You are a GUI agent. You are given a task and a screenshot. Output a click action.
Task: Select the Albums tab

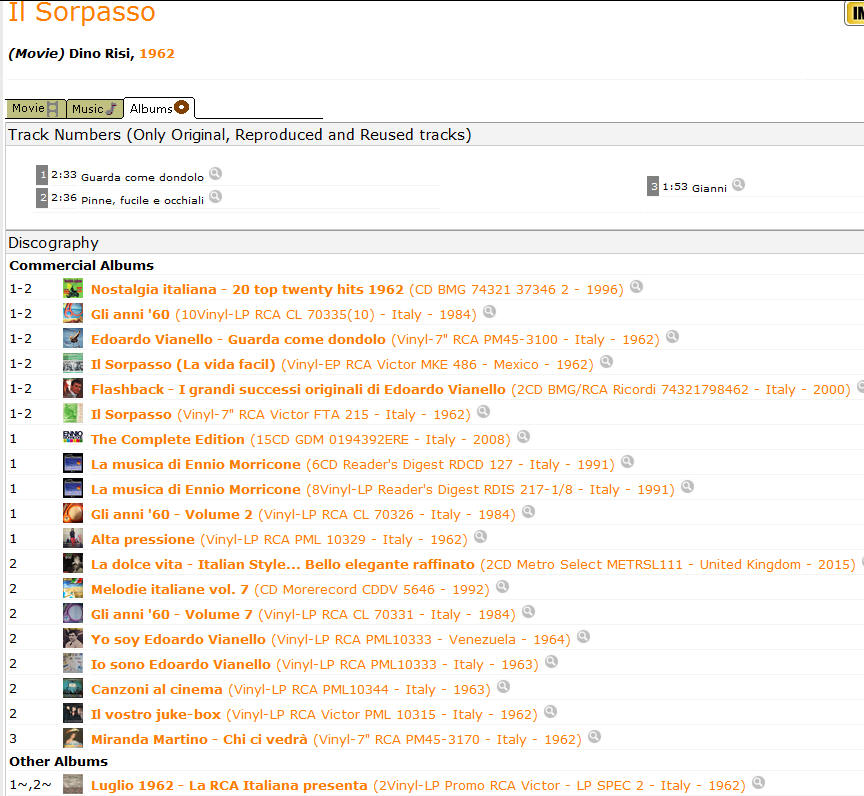[159, 108]
